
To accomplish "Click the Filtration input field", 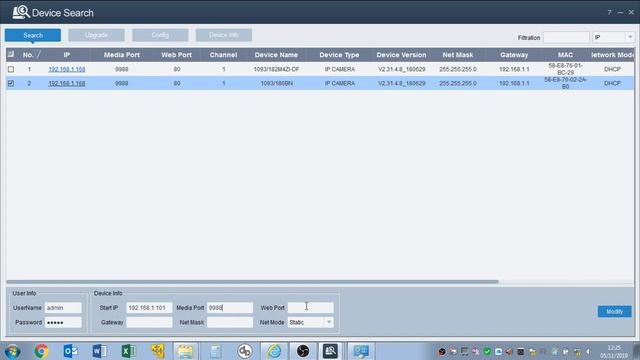I will coord(566,37).
